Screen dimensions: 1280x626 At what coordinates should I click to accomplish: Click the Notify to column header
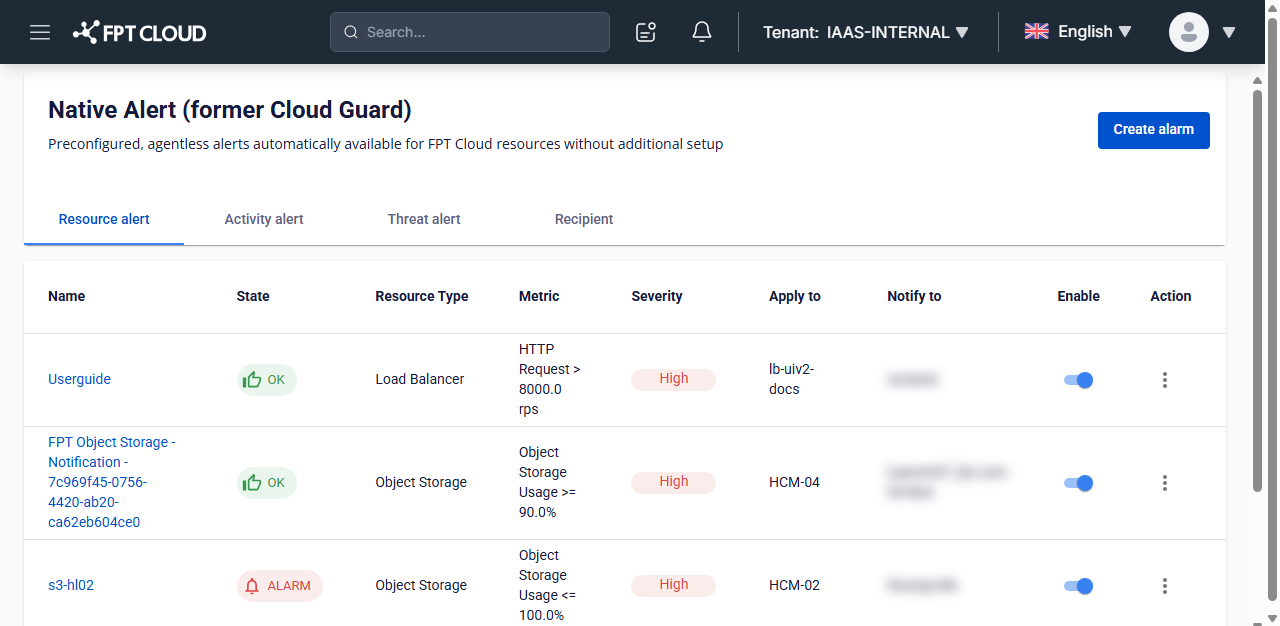[x=914, y=296]
